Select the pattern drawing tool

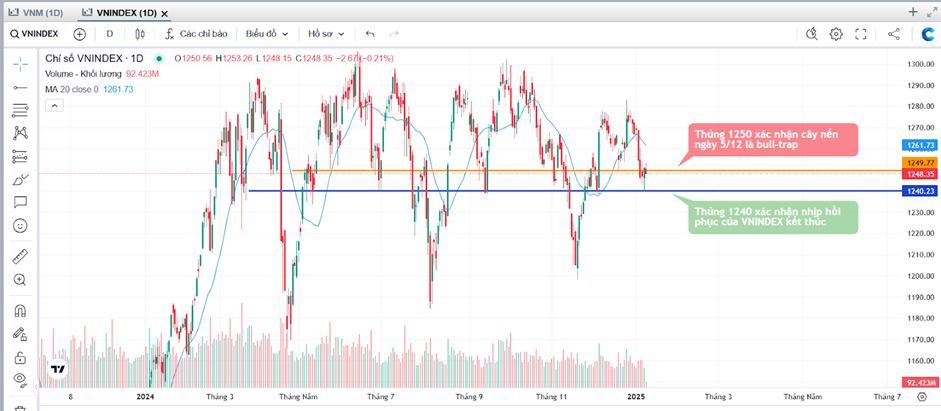pyautogui.click(x=20, y=133)
